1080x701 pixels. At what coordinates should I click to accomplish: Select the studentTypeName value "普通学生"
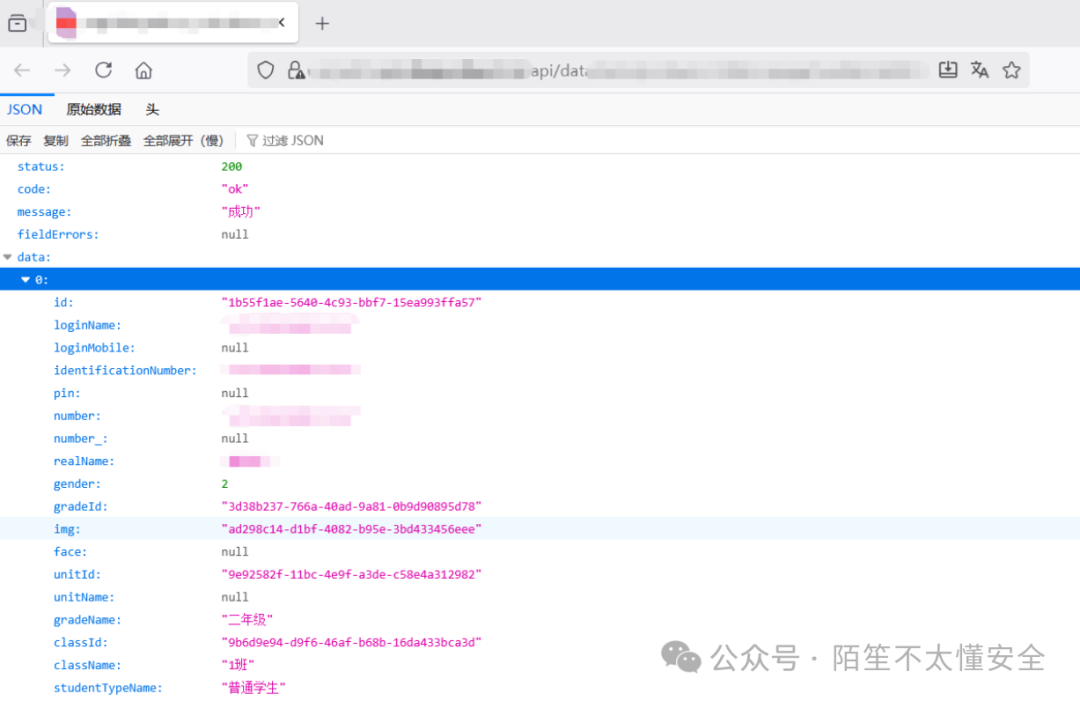point(253,688)
